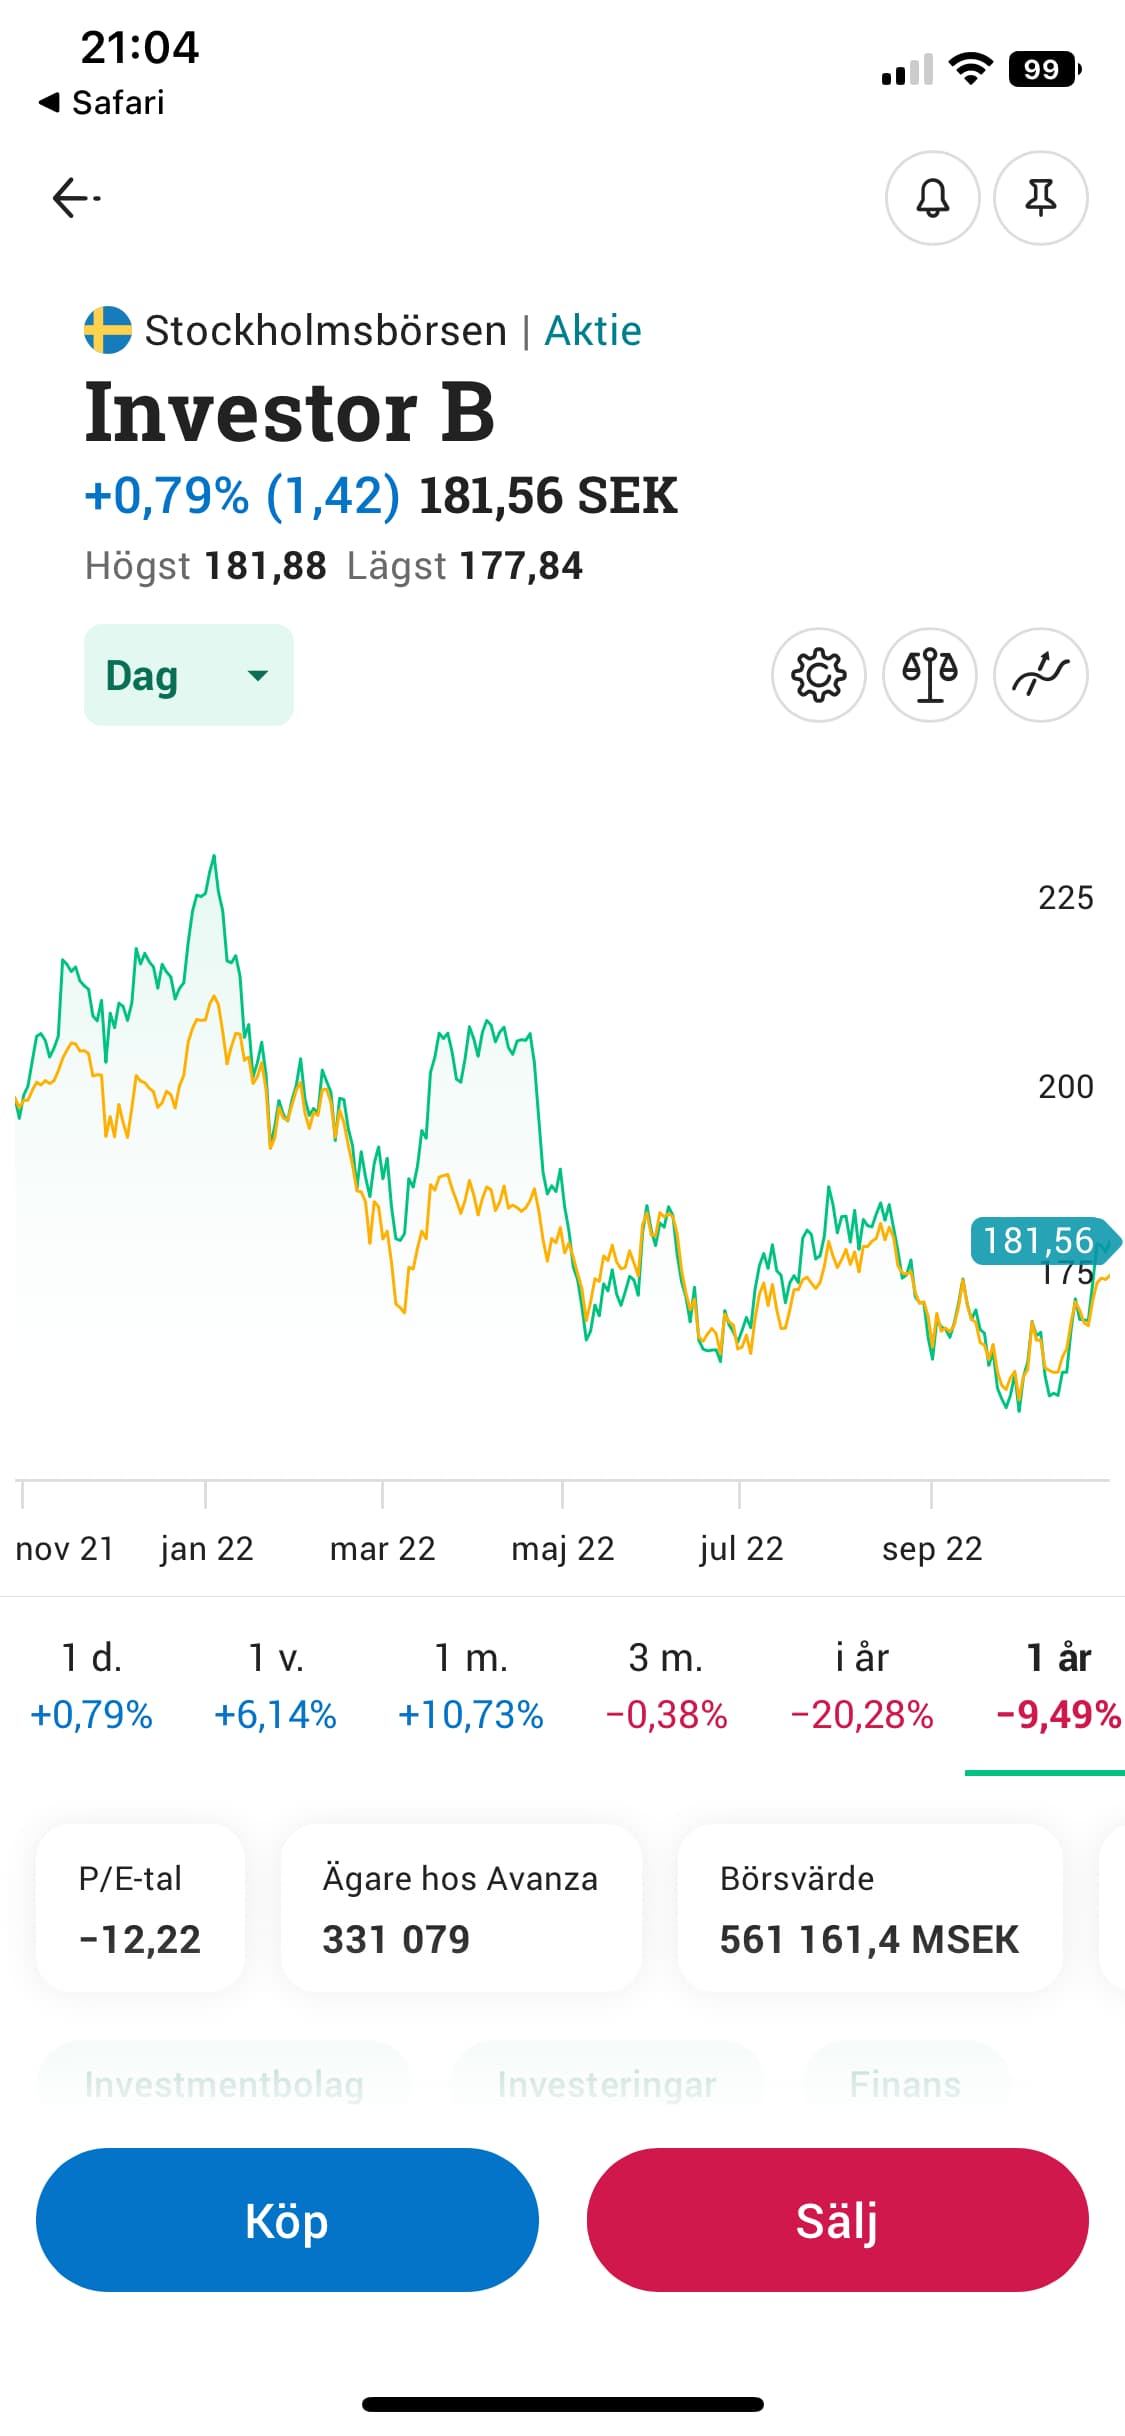1125x2436 pixels.
Task: Tap the Swedish flag icon
Action: pos(108,331)
